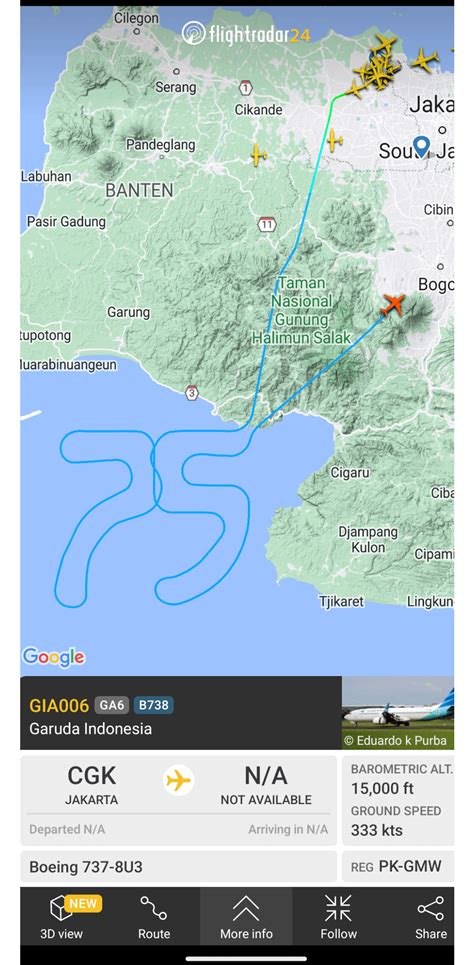This screenshot has width=474, height=965.
Task: Tap the Google logo on map
Action: (54, 657)
